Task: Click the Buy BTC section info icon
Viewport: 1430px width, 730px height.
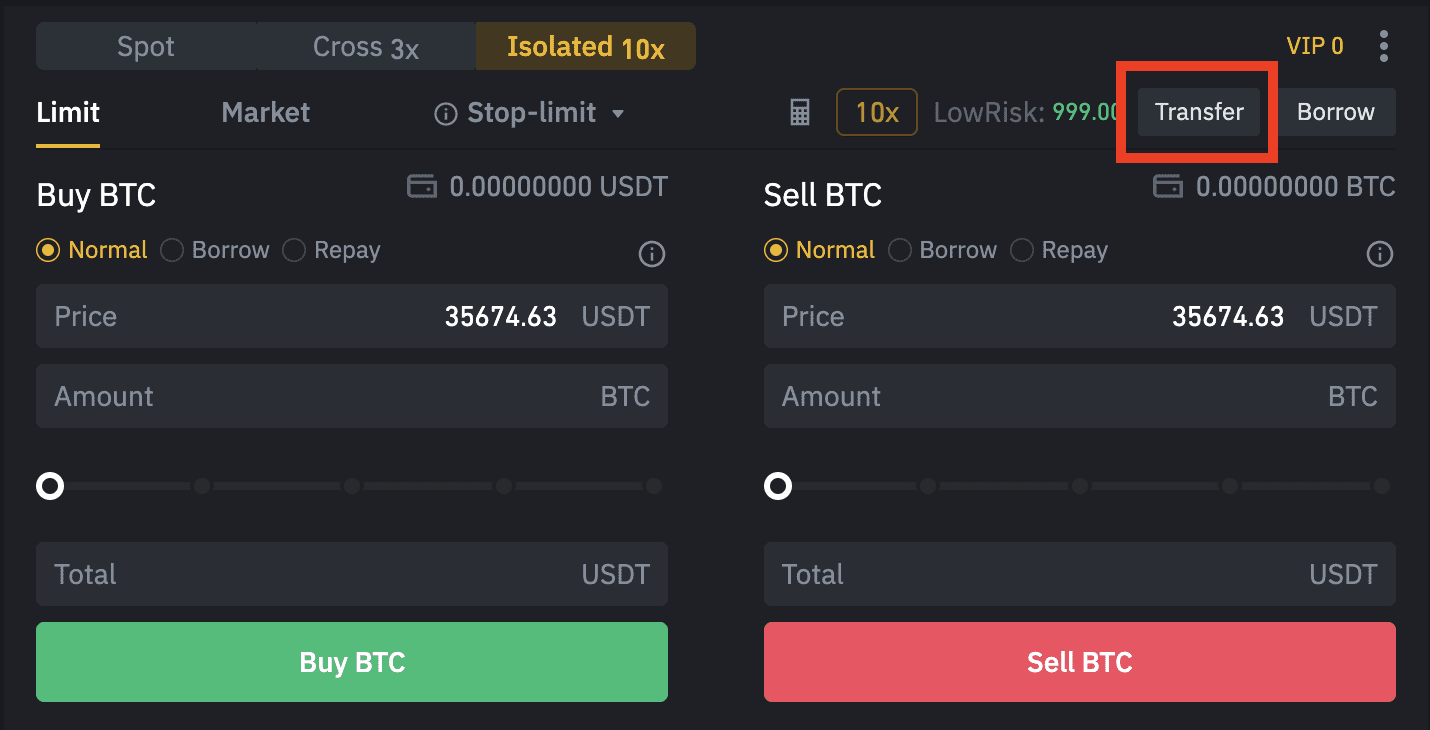Action: [652, 254]
